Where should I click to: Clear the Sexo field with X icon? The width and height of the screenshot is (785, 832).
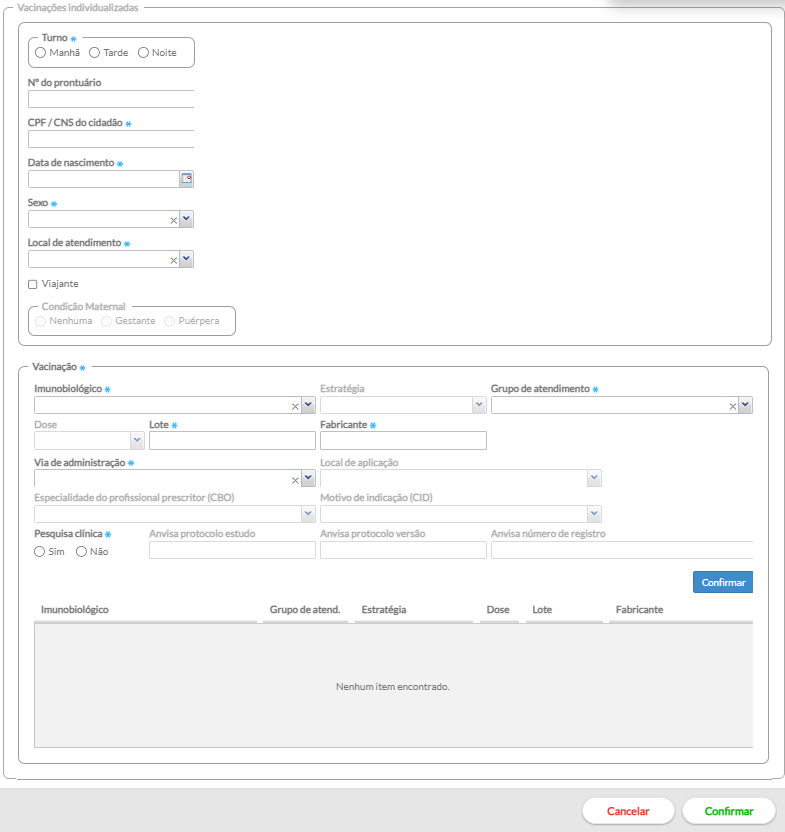click(173, 220)
